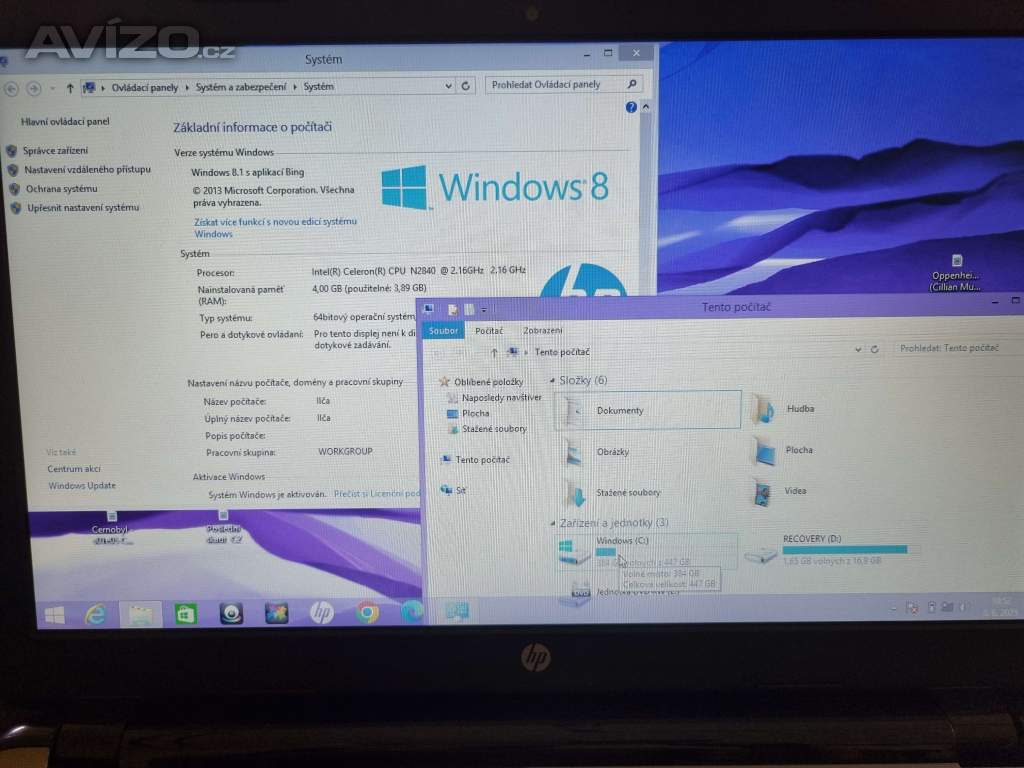Screen dimensions: 1024x768
Task: Open the colorful photo app taskbar icon
Action: (x=276, y=613)
